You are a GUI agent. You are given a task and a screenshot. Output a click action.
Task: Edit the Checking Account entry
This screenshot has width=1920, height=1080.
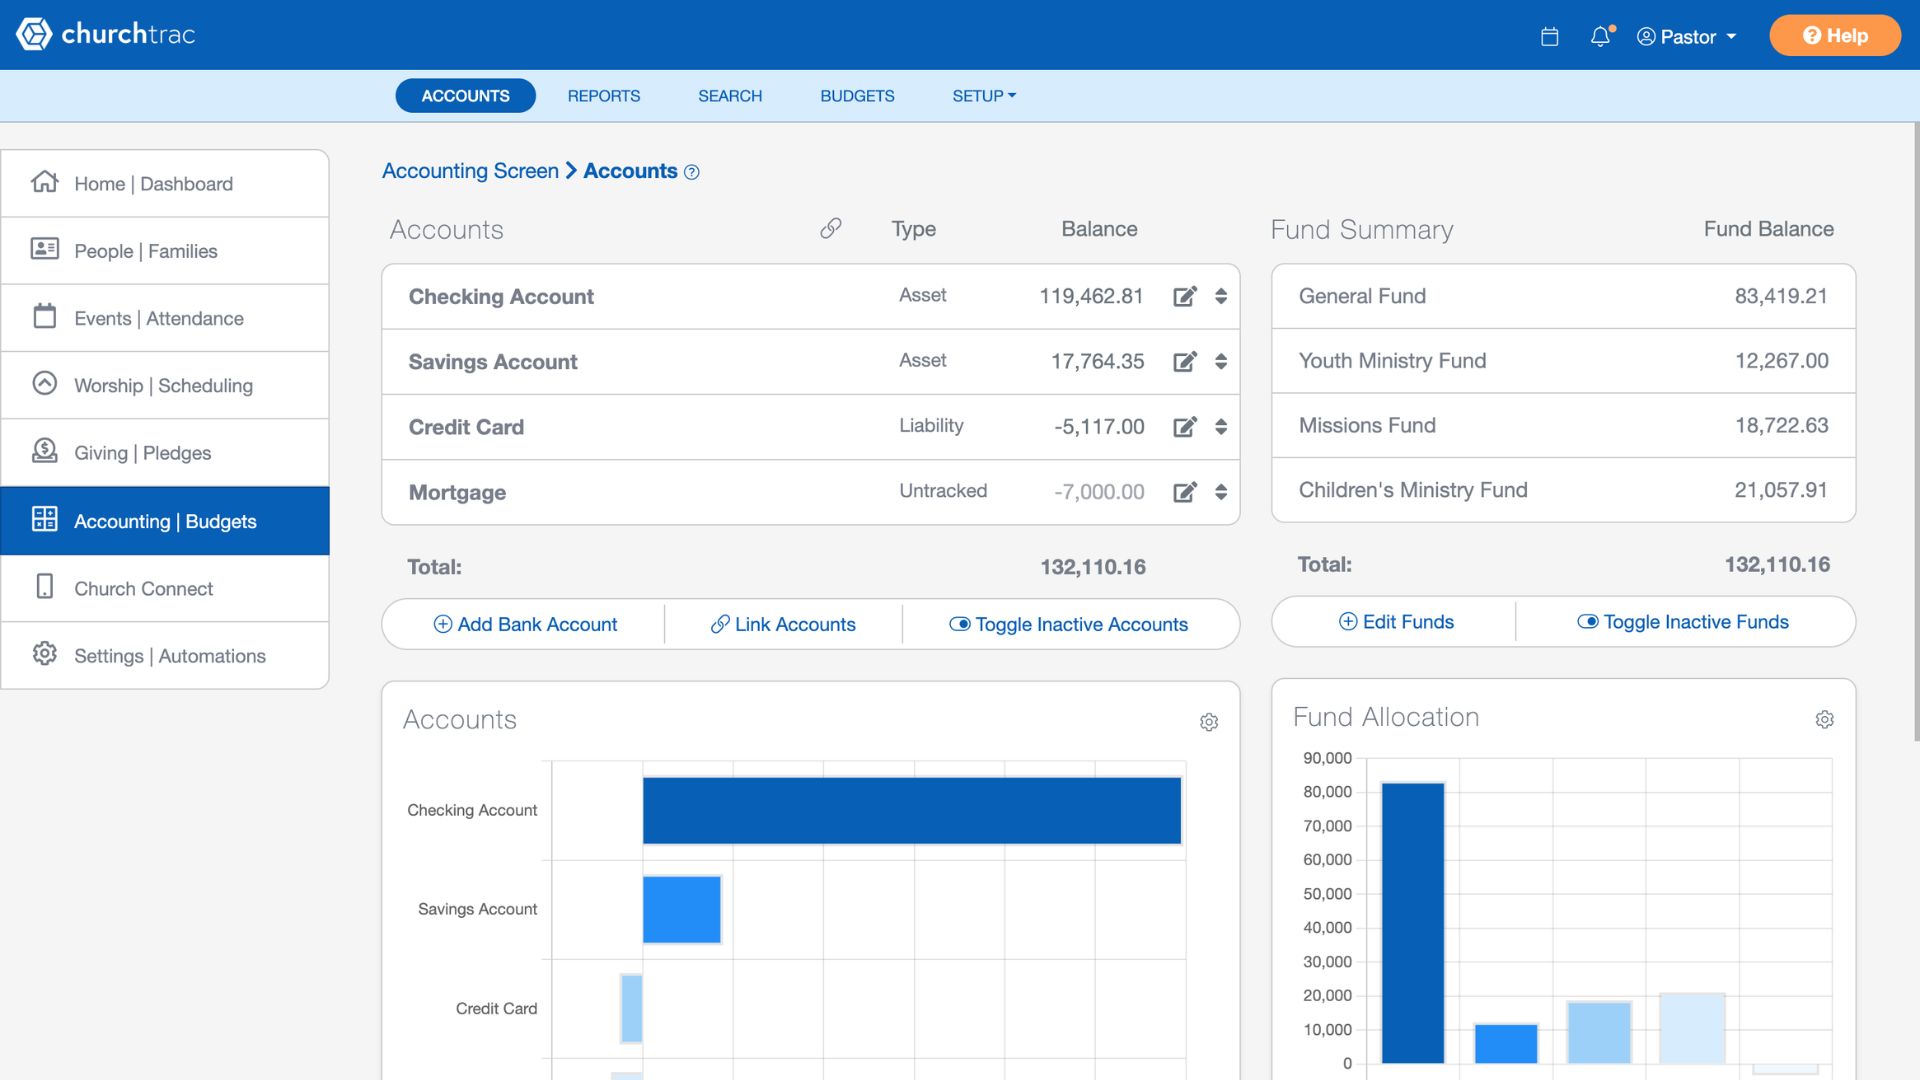click(1185, 296)
